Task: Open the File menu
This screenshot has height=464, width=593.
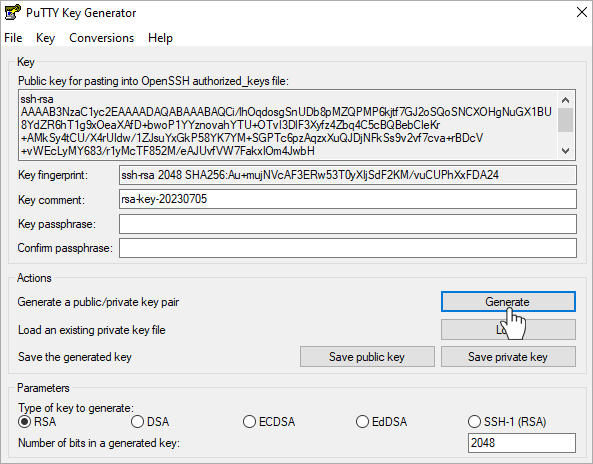Action: (13, 38)
